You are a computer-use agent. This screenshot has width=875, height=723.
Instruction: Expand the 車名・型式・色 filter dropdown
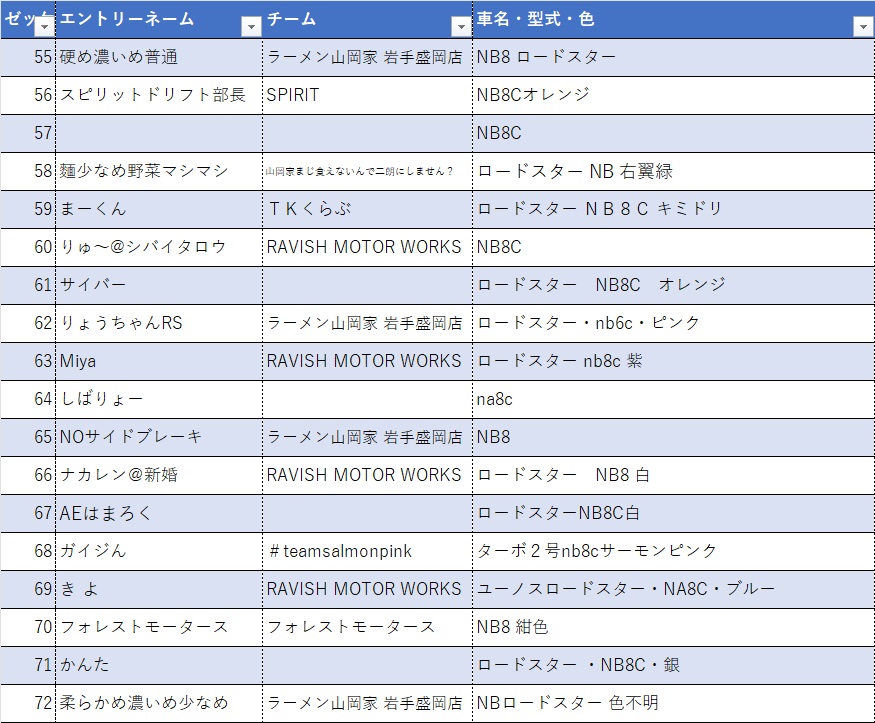click(862, 28)
